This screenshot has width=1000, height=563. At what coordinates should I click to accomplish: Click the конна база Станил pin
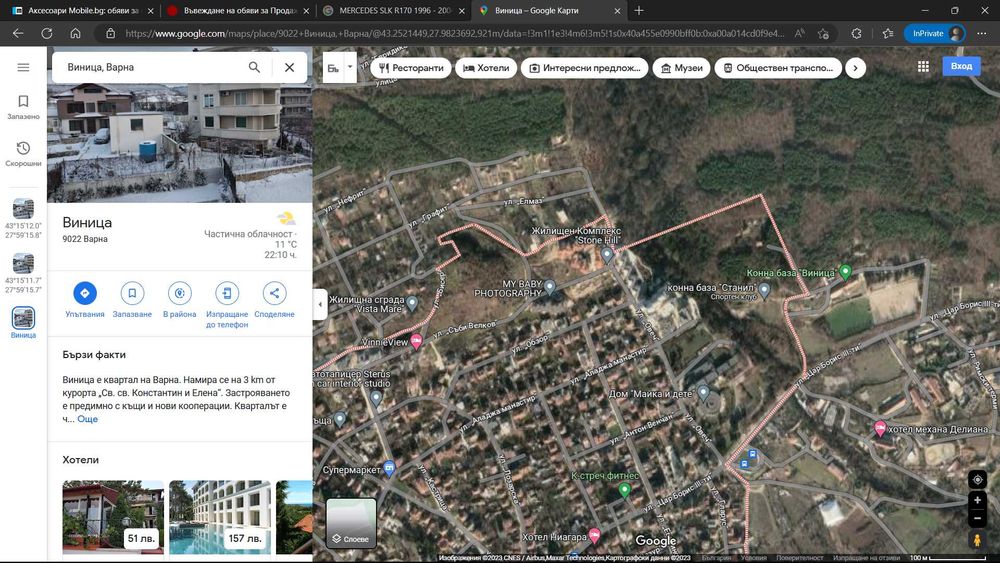click(764, 290)
